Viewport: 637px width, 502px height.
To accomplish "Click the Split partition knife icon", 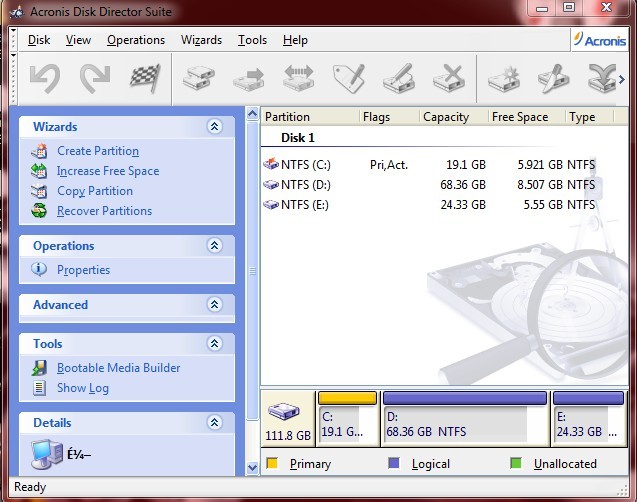I will (x=553, y=79).
